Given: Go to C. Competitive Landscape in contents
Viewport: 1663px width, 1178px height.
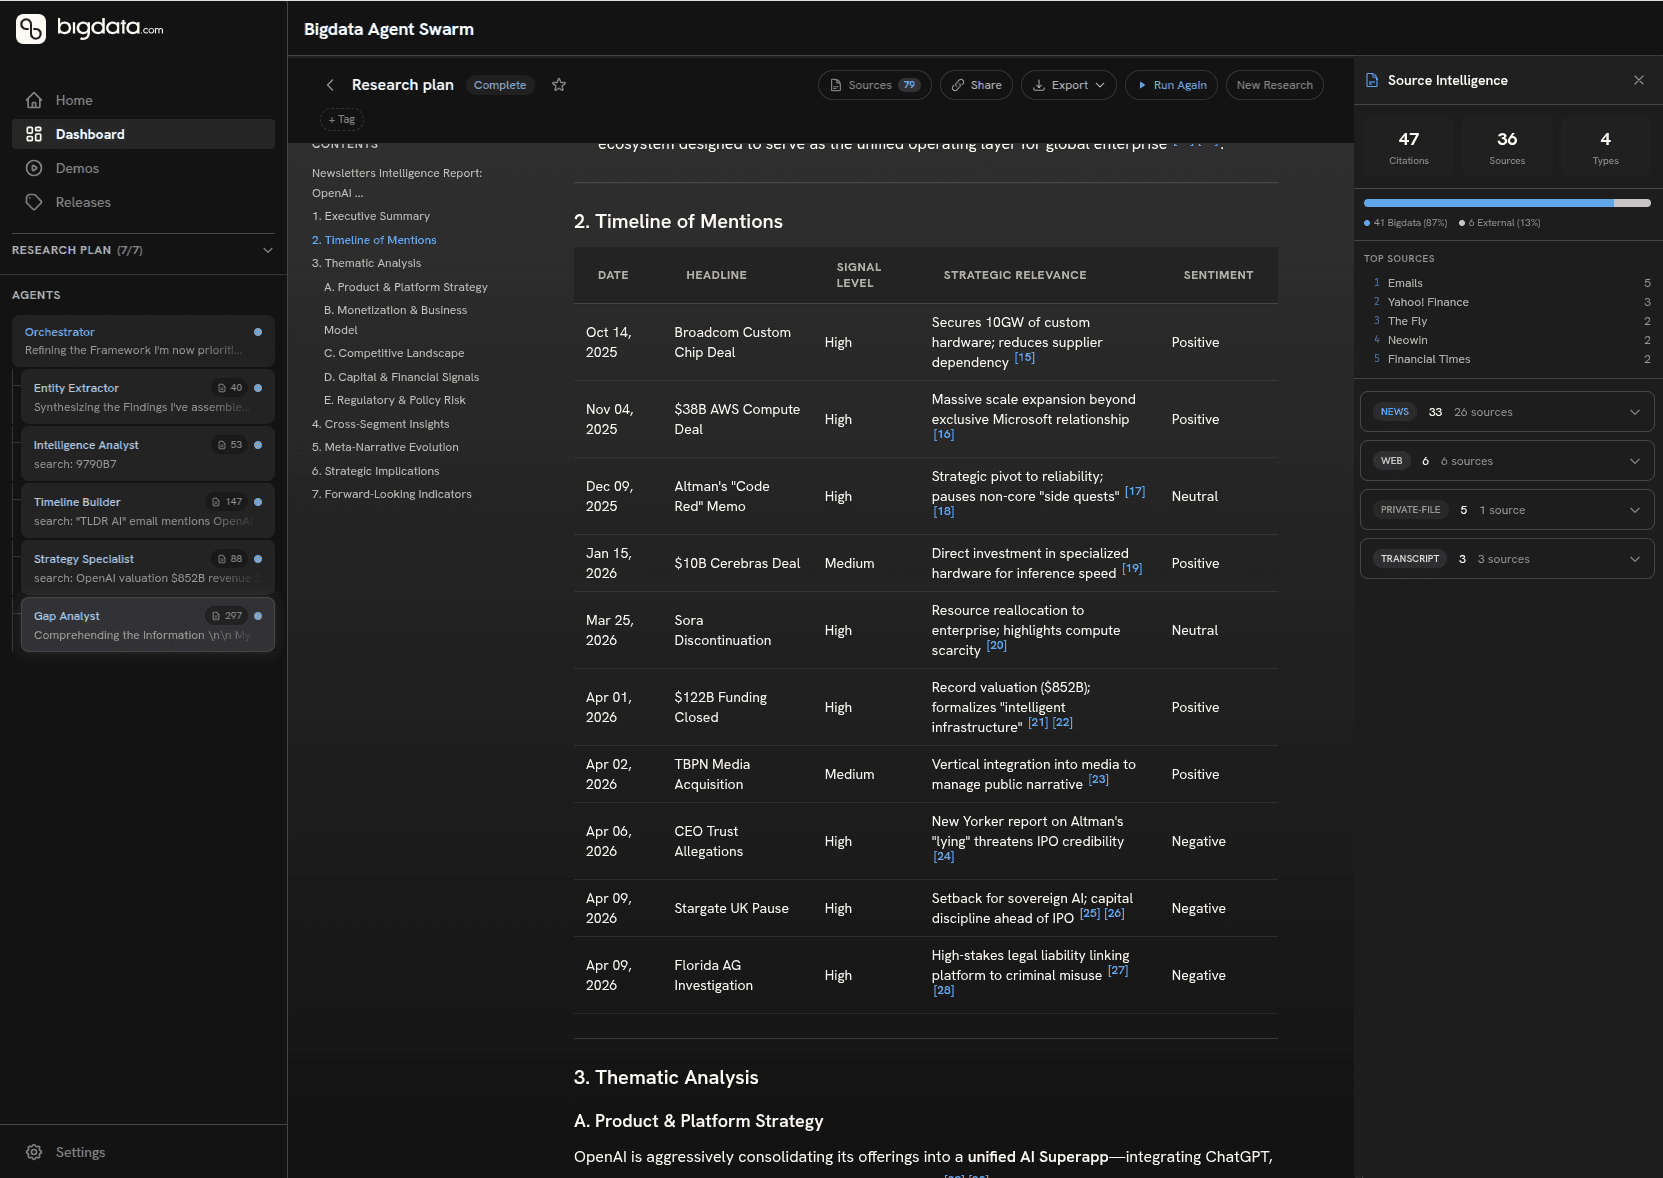Looking at the screenshot, I should (x=394, y=353).
